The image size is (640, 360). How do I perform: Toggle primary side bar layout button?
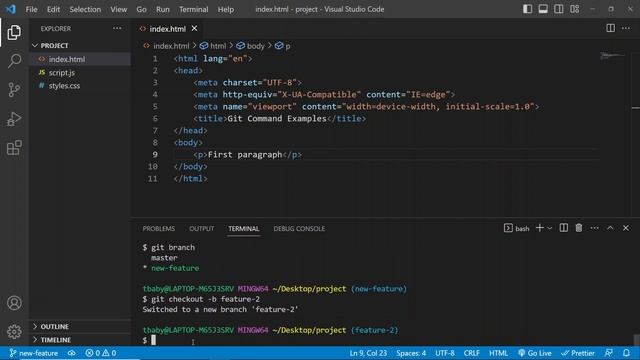tap(527, 9)
